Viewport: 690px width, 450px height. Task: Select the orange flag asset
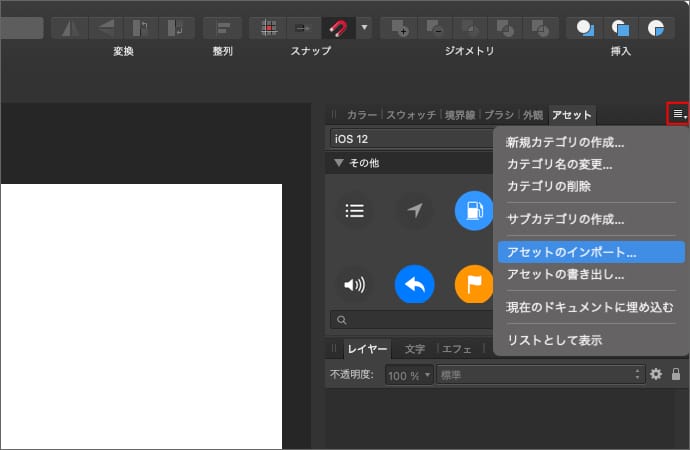[474, 285]
